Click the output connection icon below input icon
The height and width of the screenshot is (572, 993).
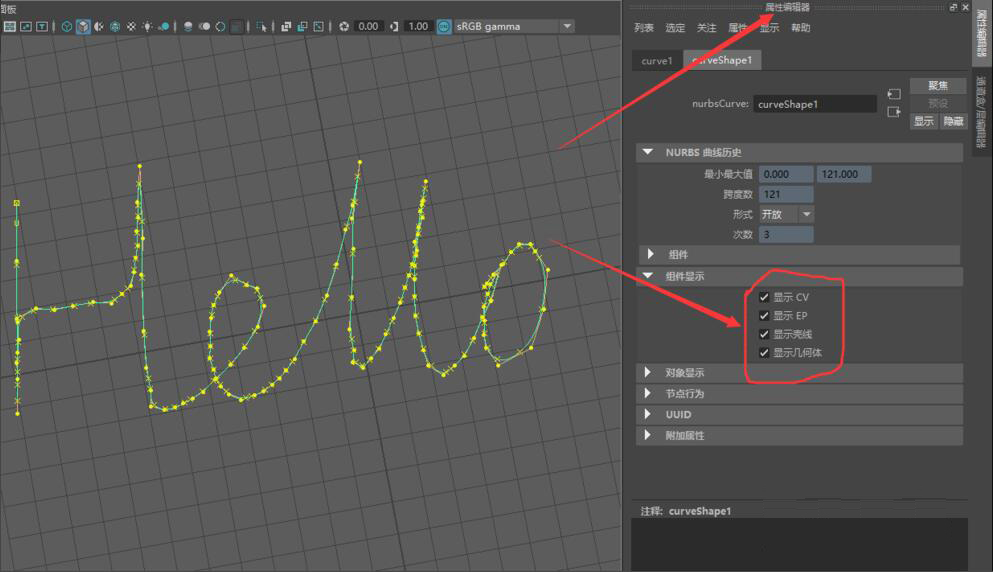click(x=893, y=112)
